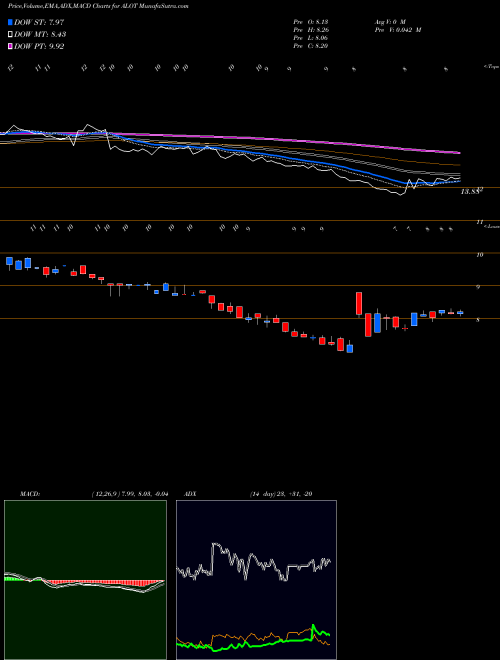Click the price axis label 11

coord(479,222)
